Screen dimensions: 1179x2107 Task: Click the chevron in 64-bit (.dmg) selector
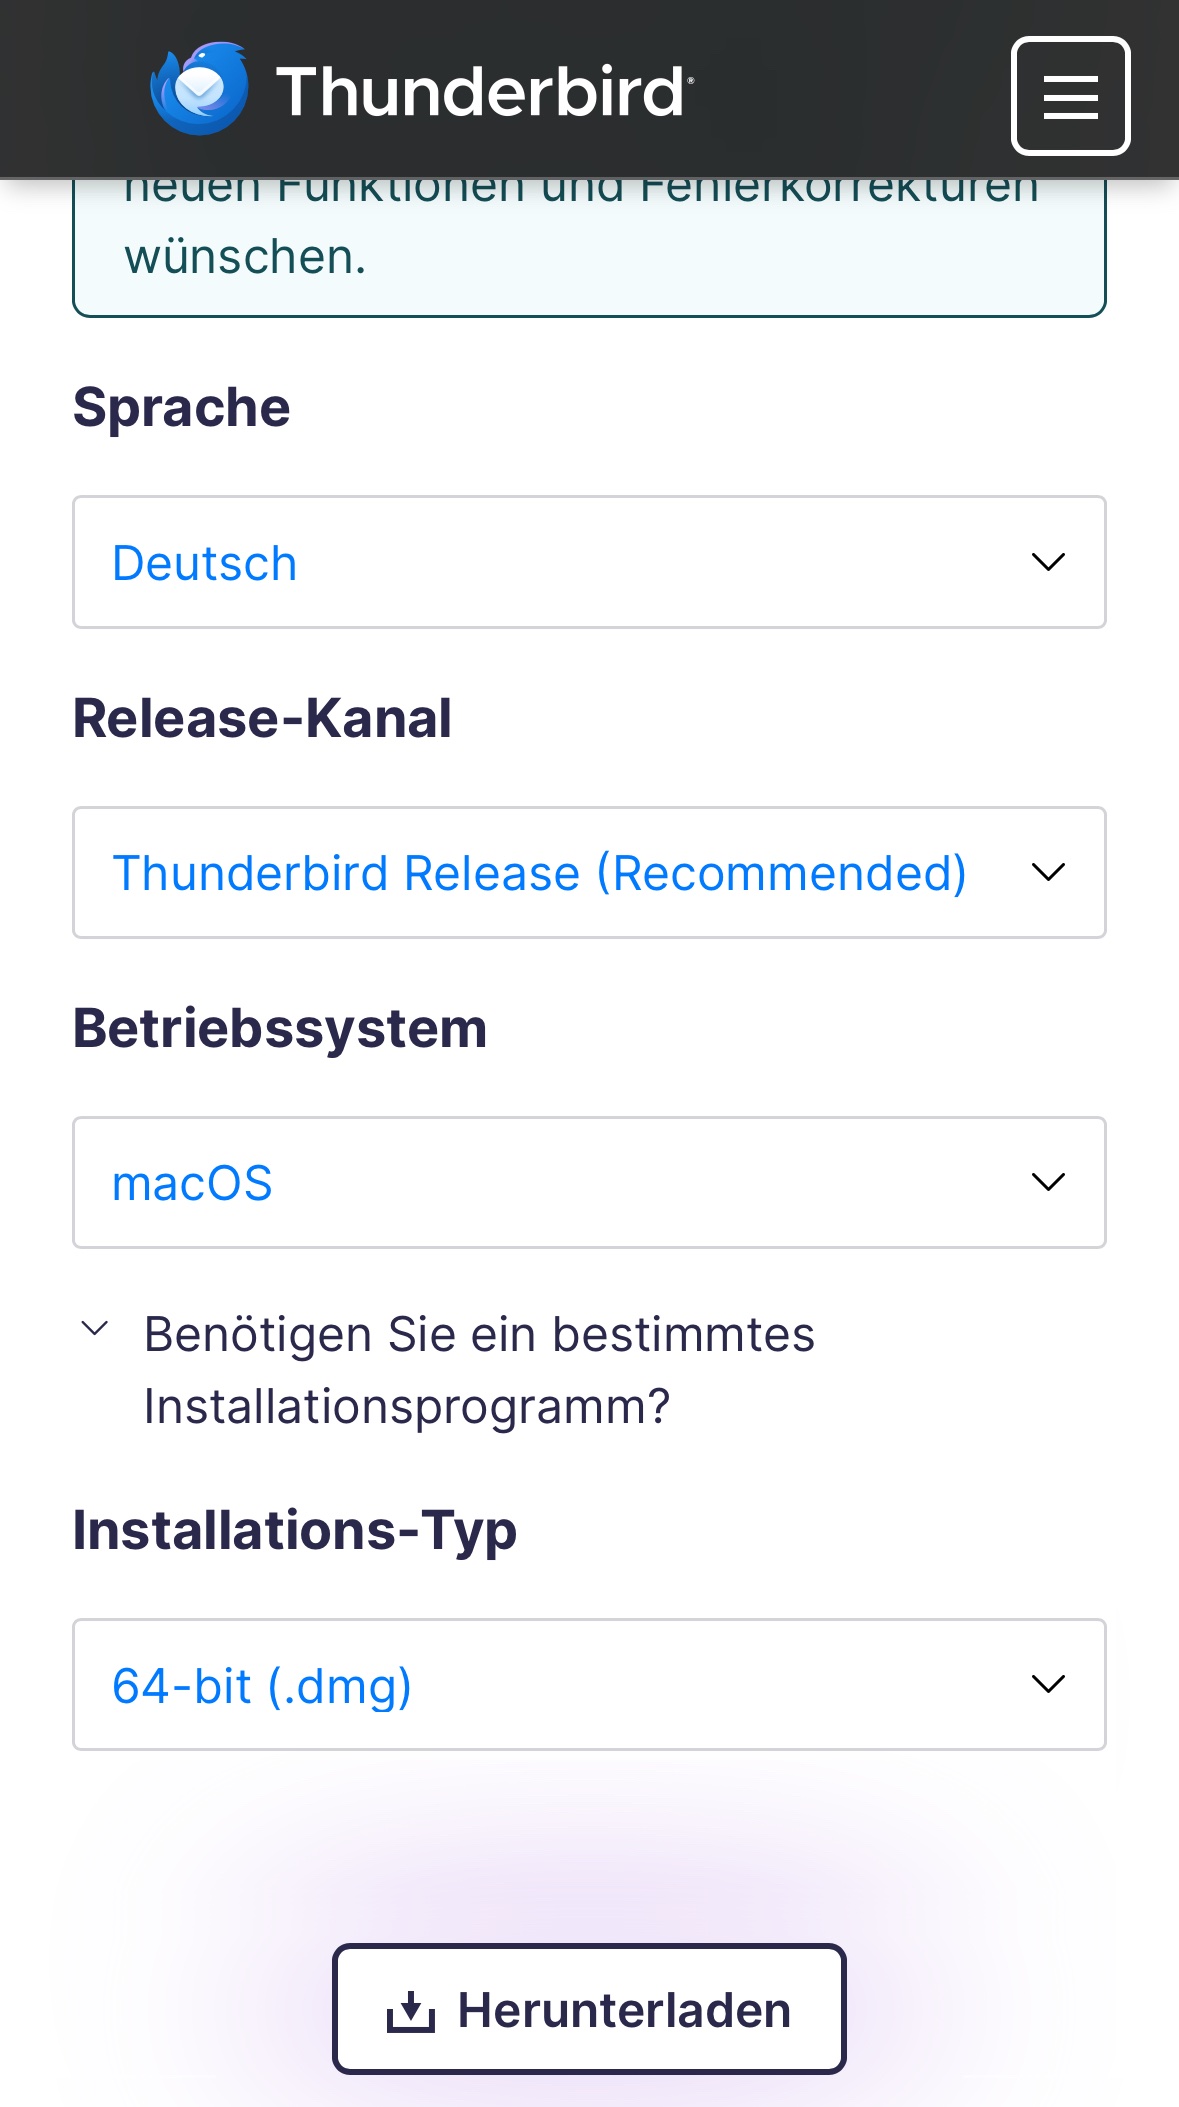1047,1685
